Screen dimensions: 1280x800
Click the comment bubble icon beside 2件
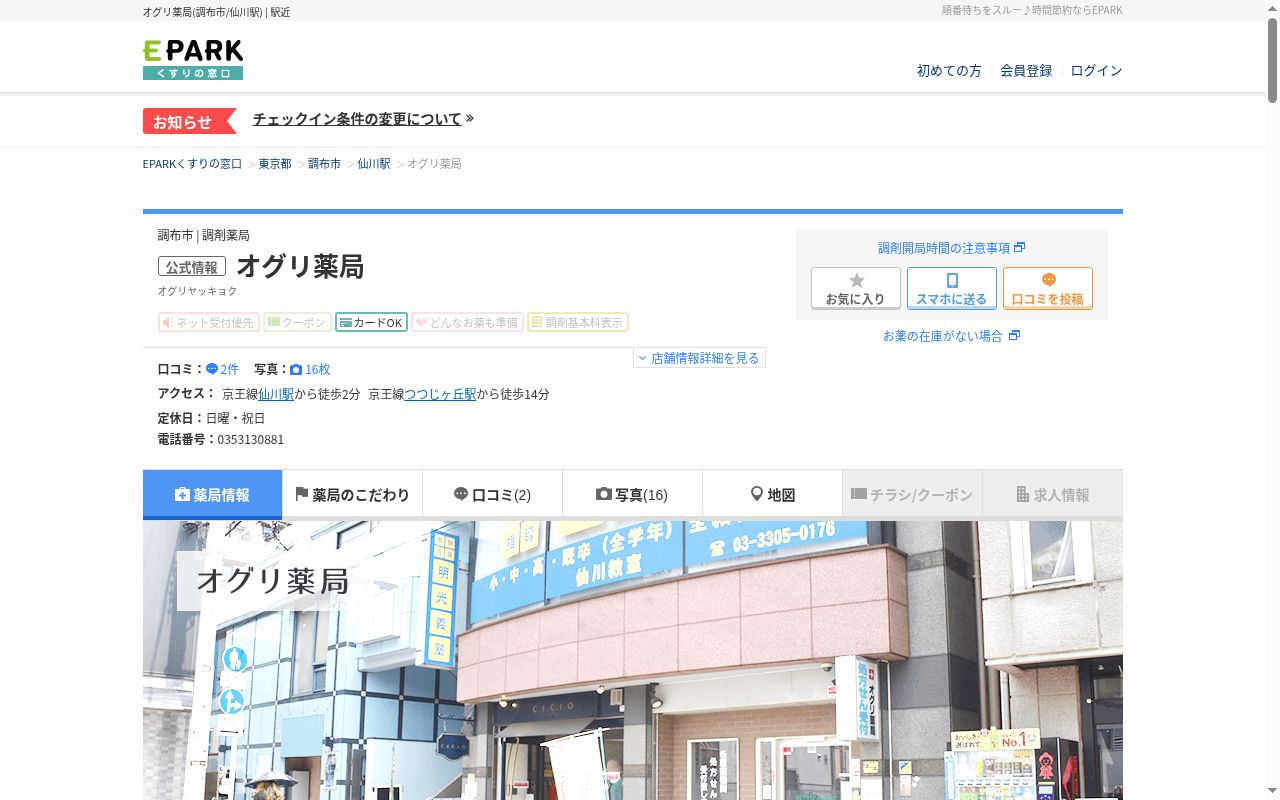tap(212, 369)
